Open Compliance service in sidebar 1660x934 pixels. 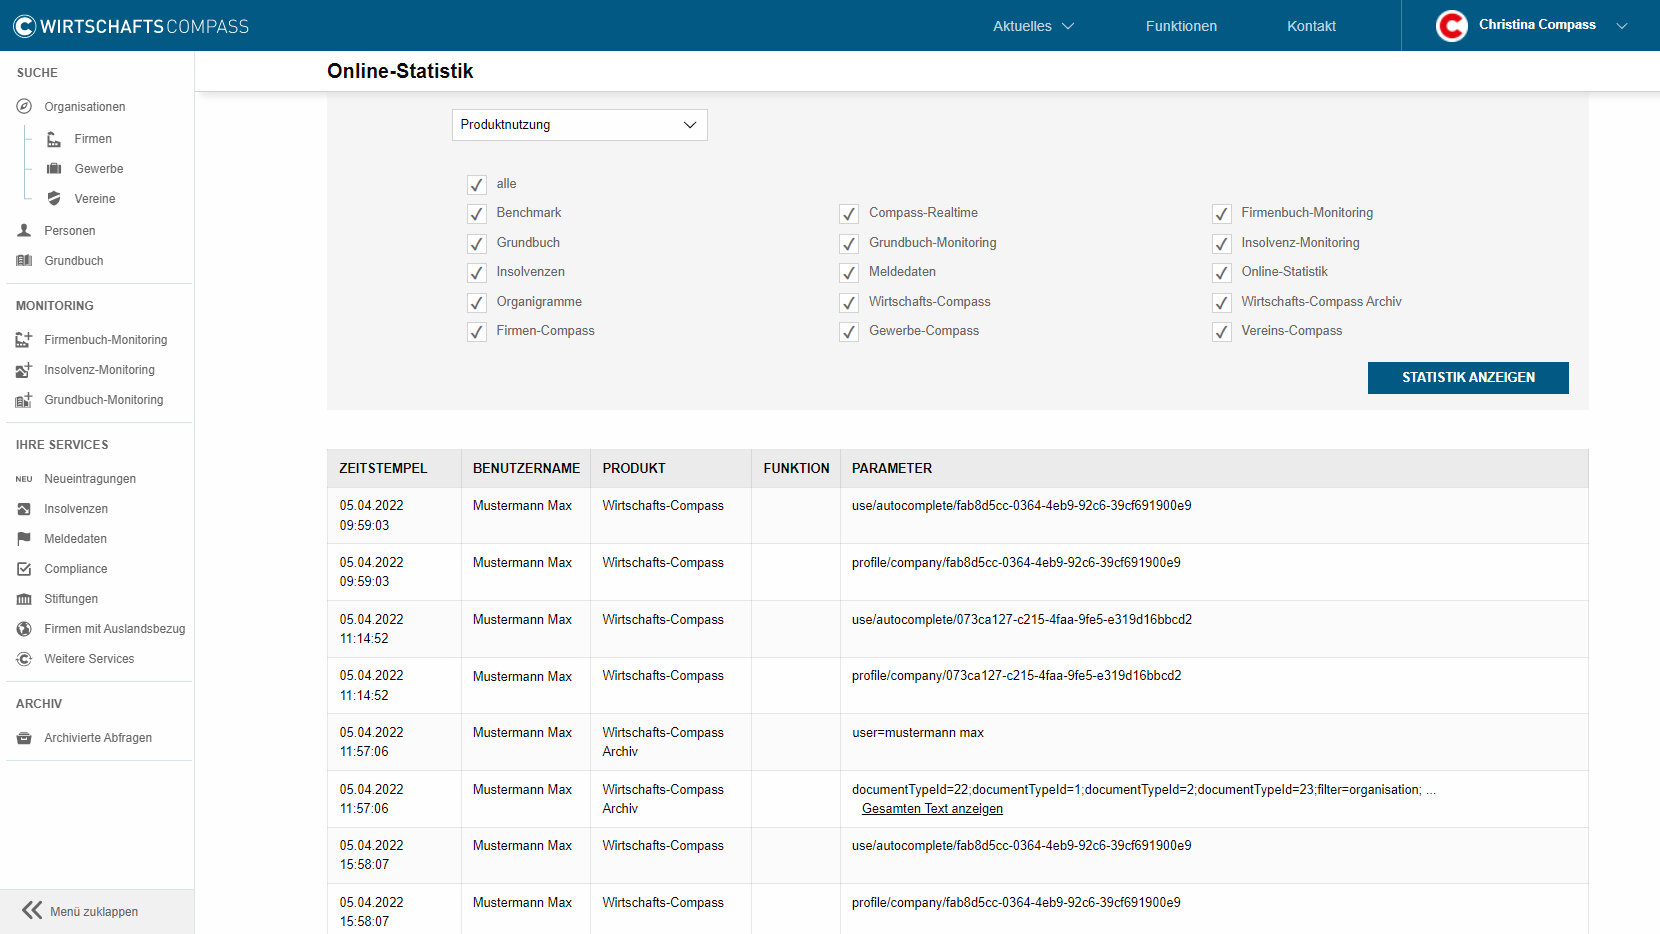(x=76, y=569)
